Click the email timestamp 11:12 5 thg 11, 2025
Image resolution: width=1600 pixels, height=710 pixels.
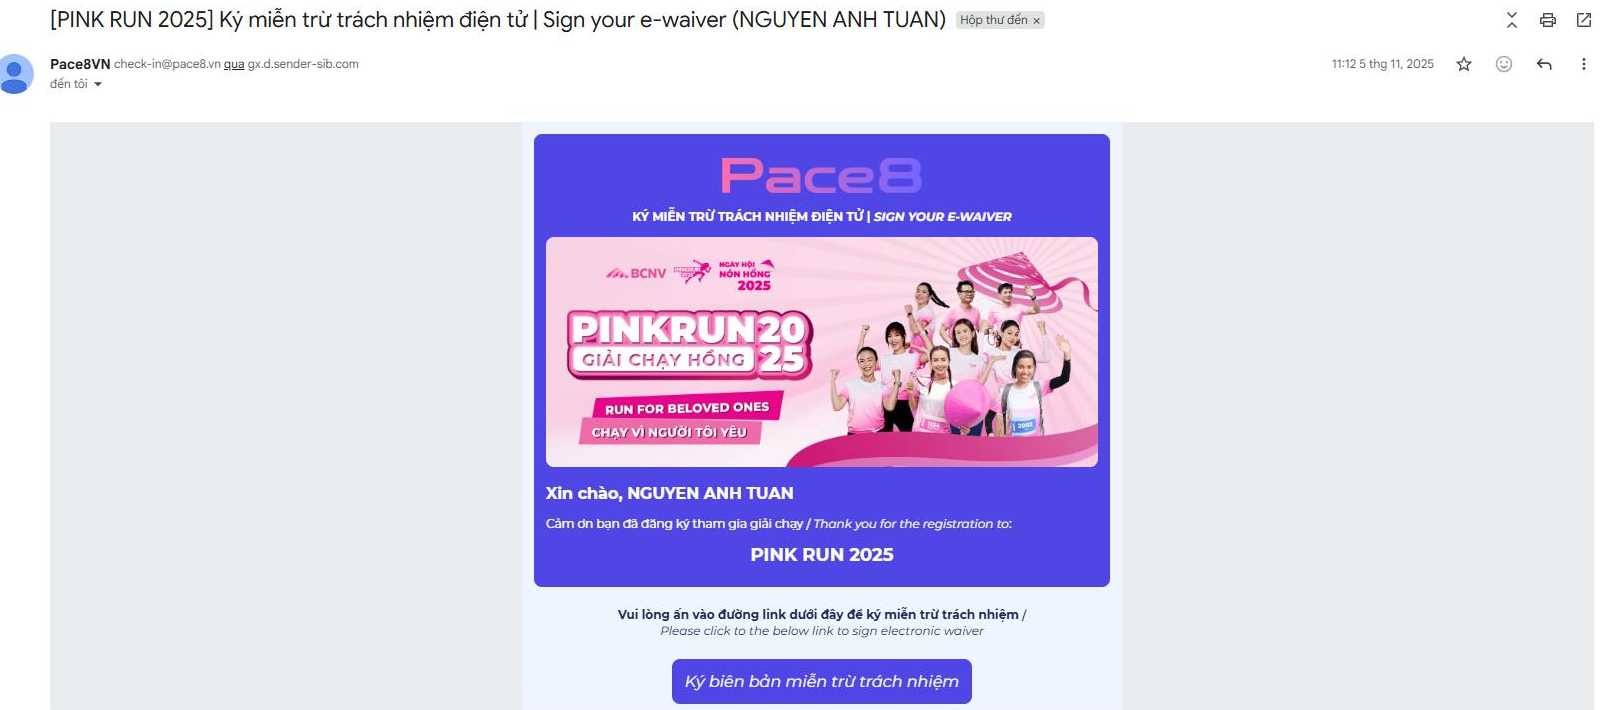tap(1382, 64)
